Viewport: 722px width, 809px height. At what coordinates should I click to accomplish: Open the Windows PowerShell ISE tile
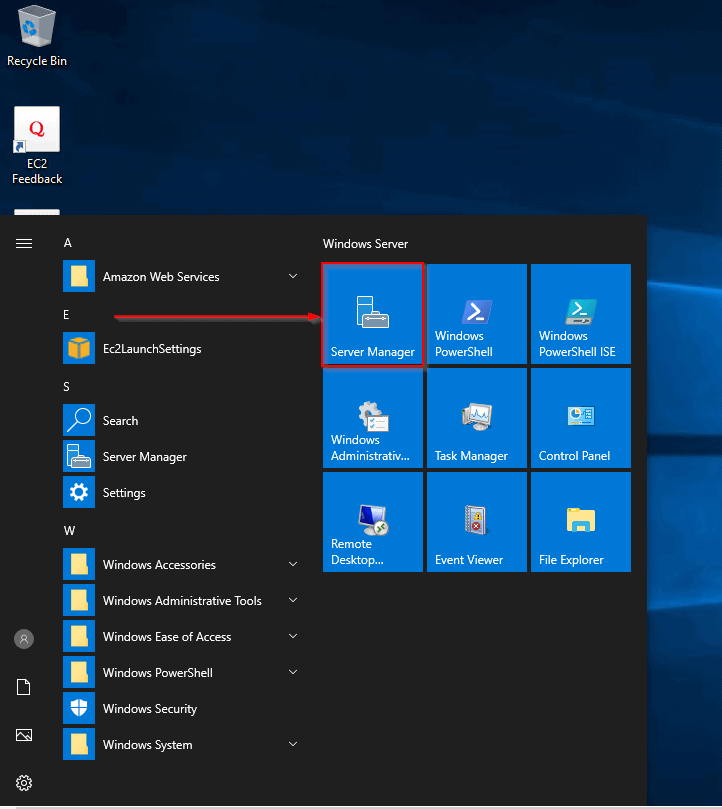pyautogui.click(x=580, y=315)
